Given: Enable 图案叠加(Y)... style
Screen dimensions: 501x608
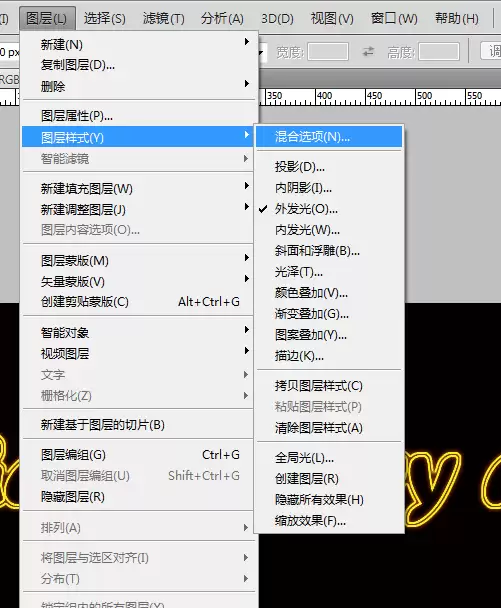Looking at the screenshot, I should click(329, 335).
